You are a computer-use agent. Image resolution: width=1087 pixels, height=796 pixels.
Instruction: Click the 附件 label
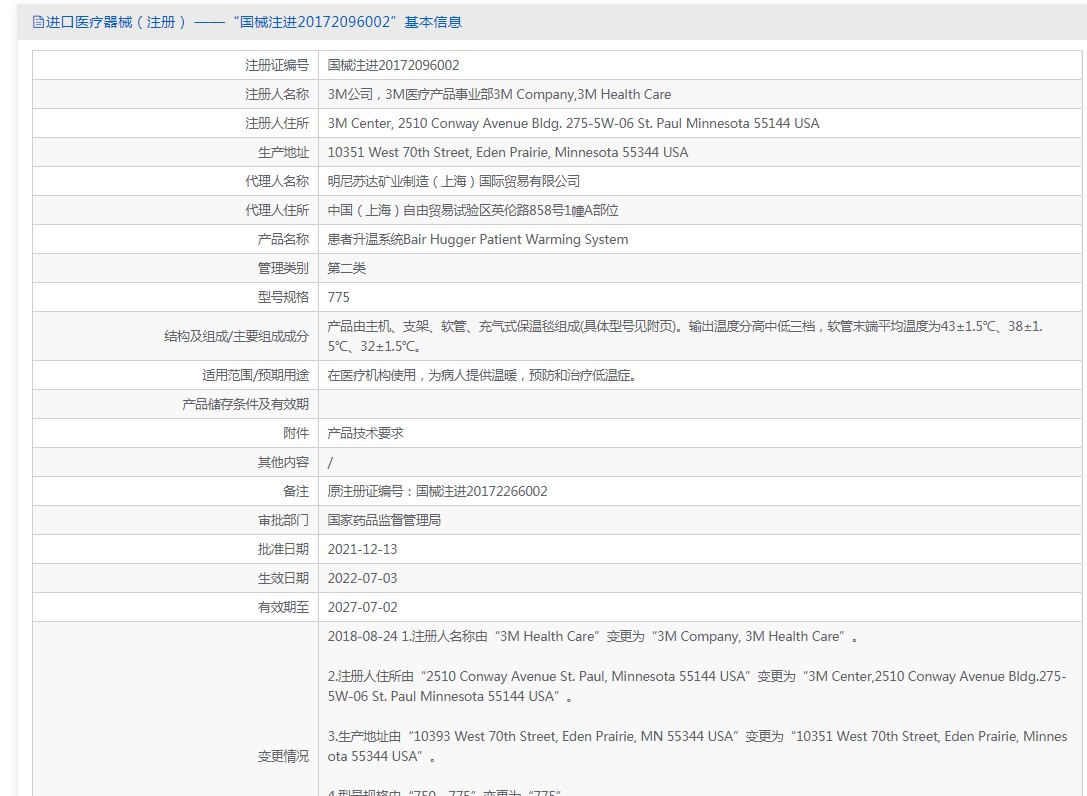tap(296, 433)
